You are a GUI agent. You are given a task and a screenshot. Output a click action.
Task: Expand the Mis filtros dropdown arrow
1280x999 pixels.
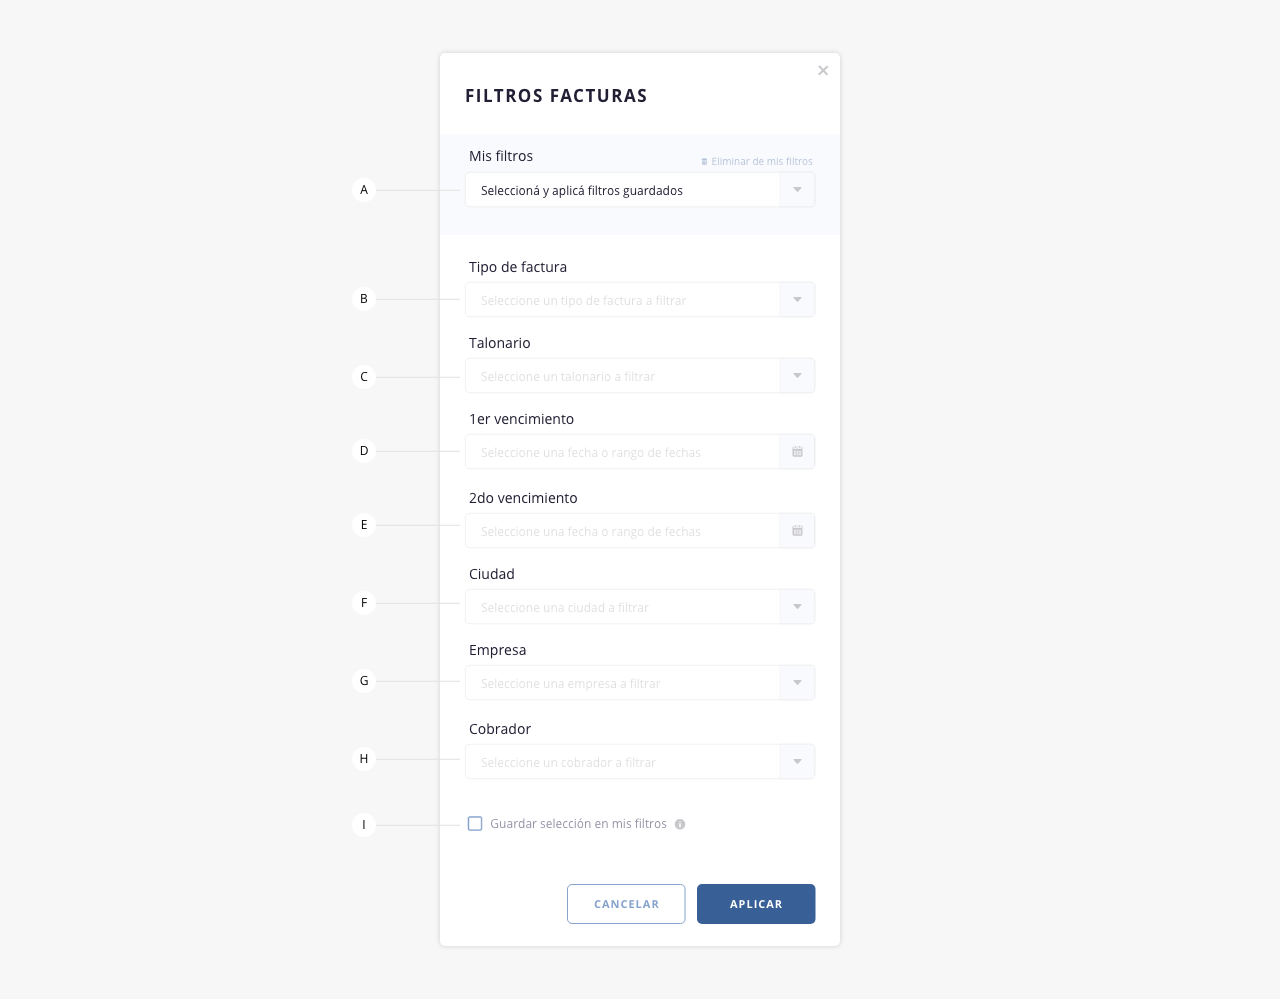coord(797,190)
